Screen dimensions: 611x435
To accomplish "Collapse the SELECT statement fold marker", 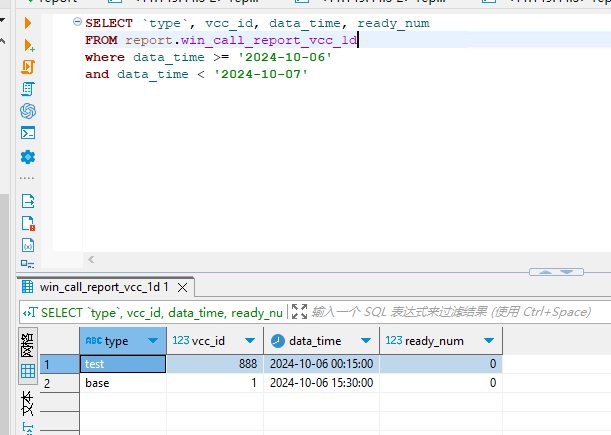I will [x=77, y=22].
